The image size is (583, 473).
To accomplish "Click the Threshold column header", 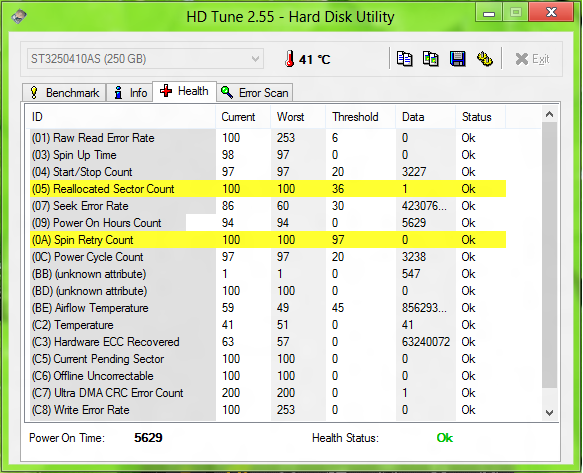I will point(361,117).
